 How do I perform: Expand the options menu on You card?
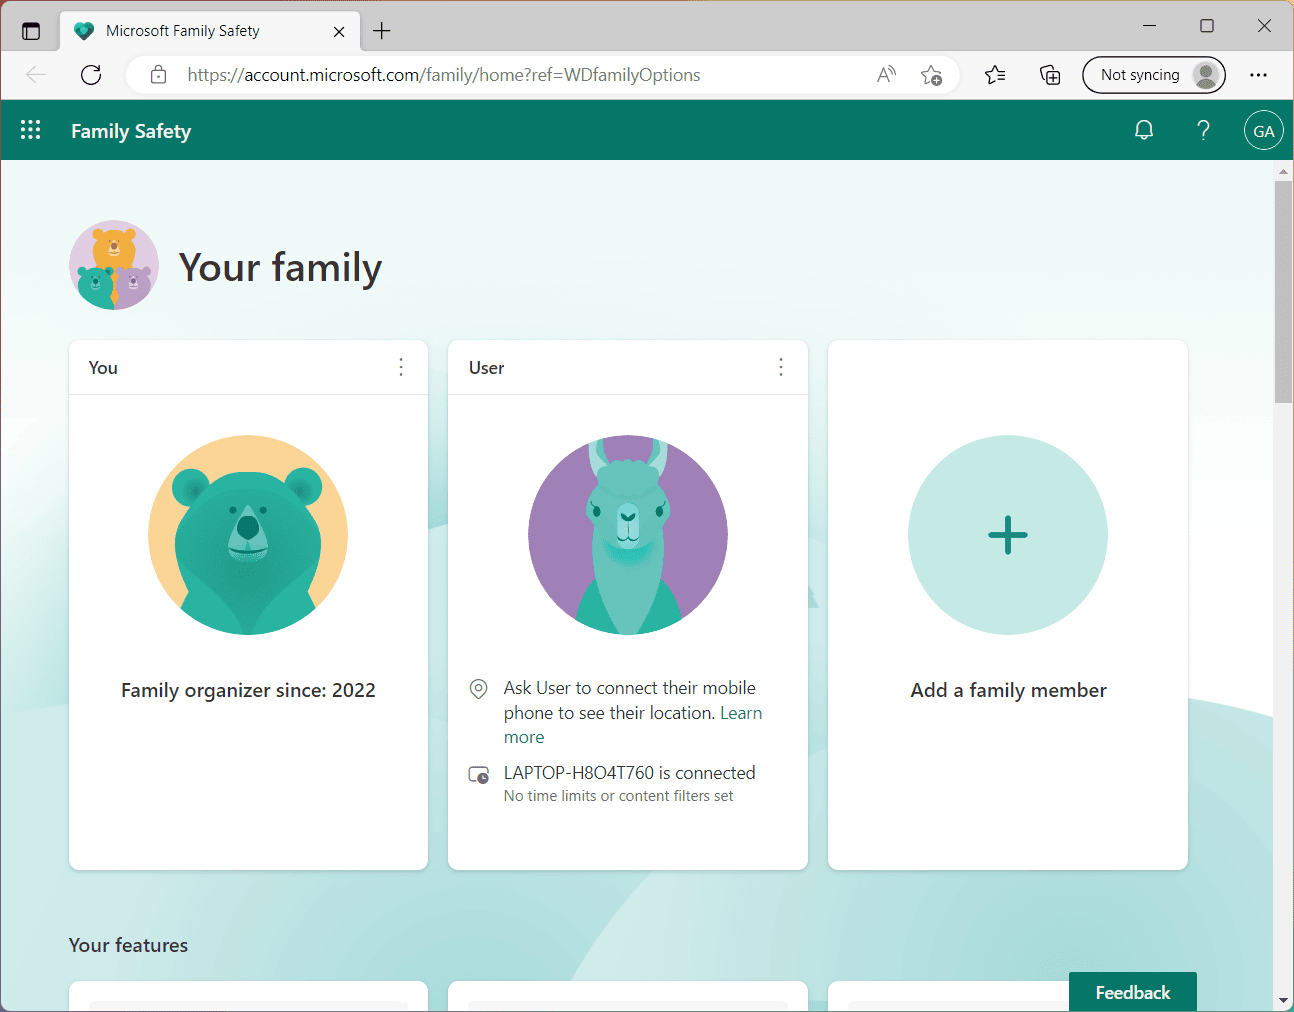pos(401,367)
